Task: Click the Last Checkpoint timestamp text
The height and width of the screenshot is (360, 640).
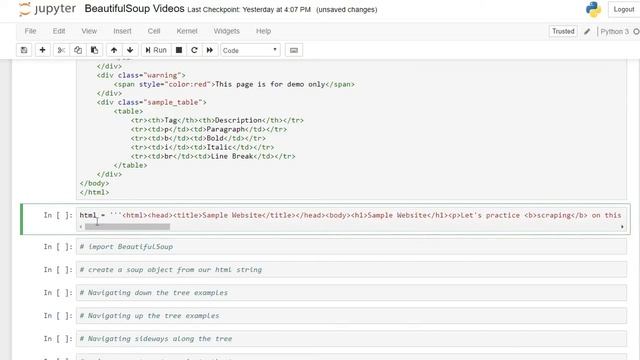Action: [x=249, y=9]
